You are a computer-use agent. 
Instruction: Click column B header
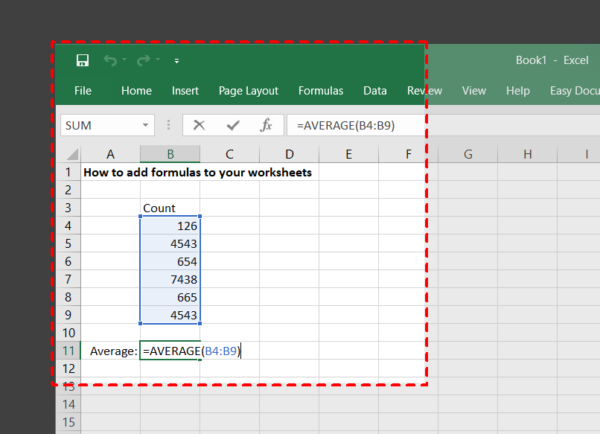click(x=170, y=154)
